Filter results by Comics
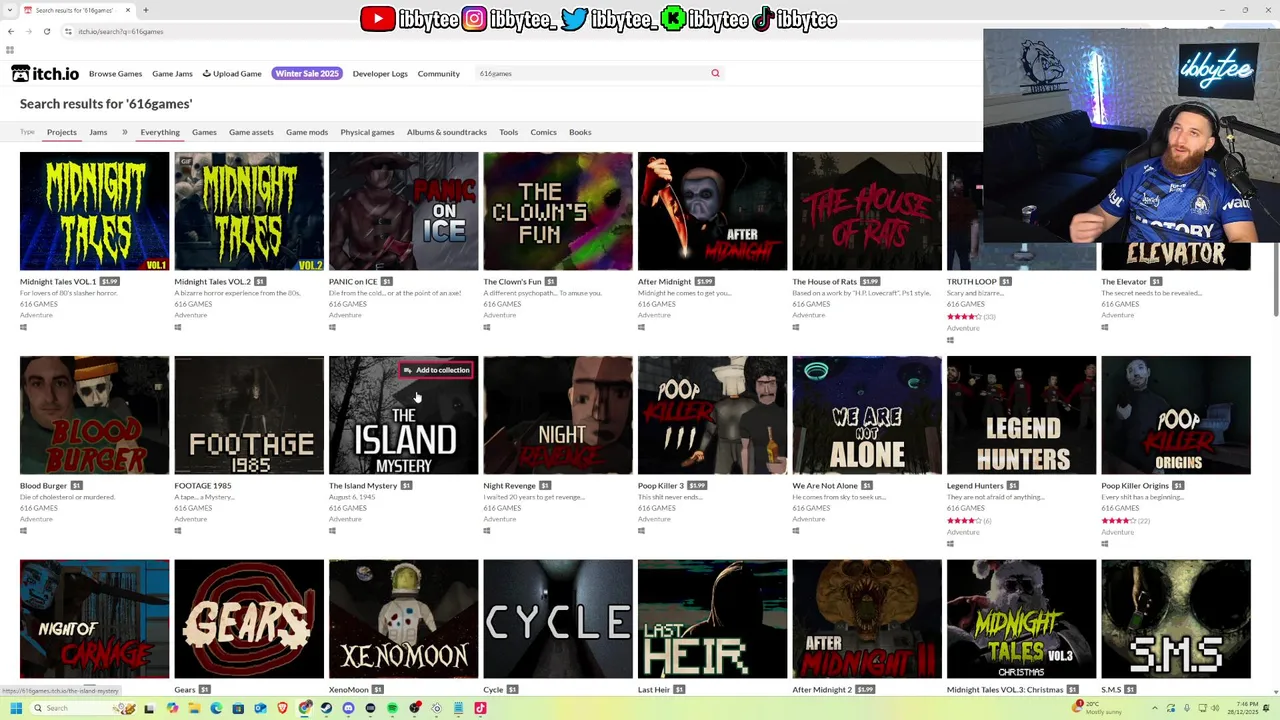 (x=543, y=132)
